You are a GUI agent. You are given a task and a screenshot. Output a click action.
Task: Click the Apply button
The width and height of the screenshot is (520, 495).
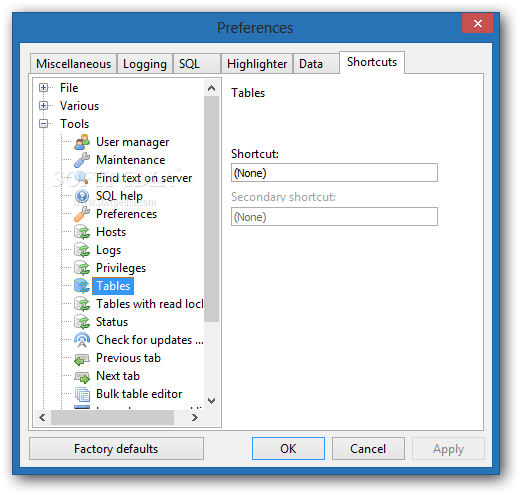448,449
